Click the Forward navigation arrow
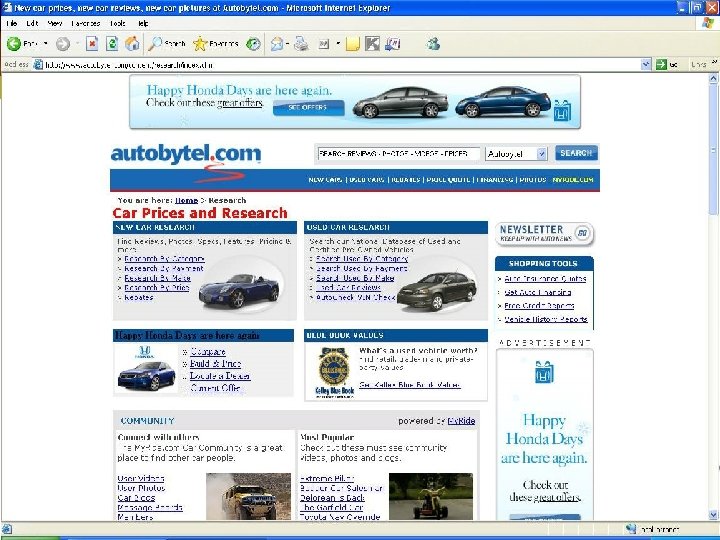 click(63, 44)
